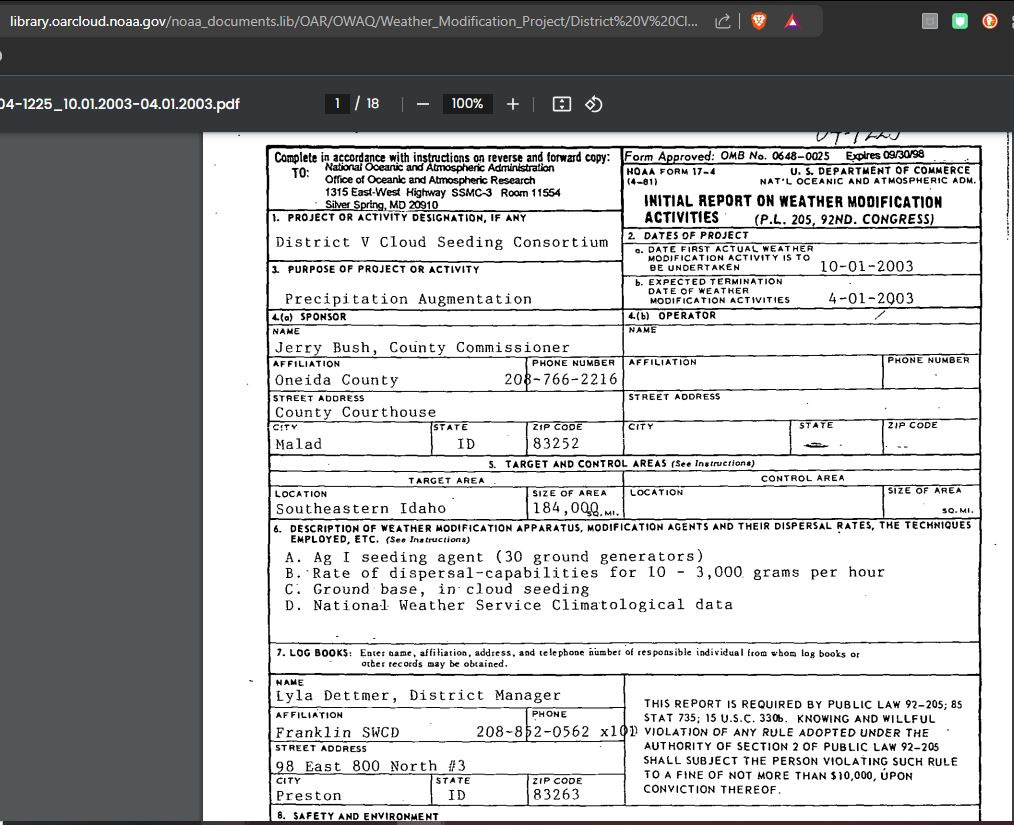Click line 'A. Ag I seeding agent'
Screen dimensions: 1014x825
click(x=494, y=557)
